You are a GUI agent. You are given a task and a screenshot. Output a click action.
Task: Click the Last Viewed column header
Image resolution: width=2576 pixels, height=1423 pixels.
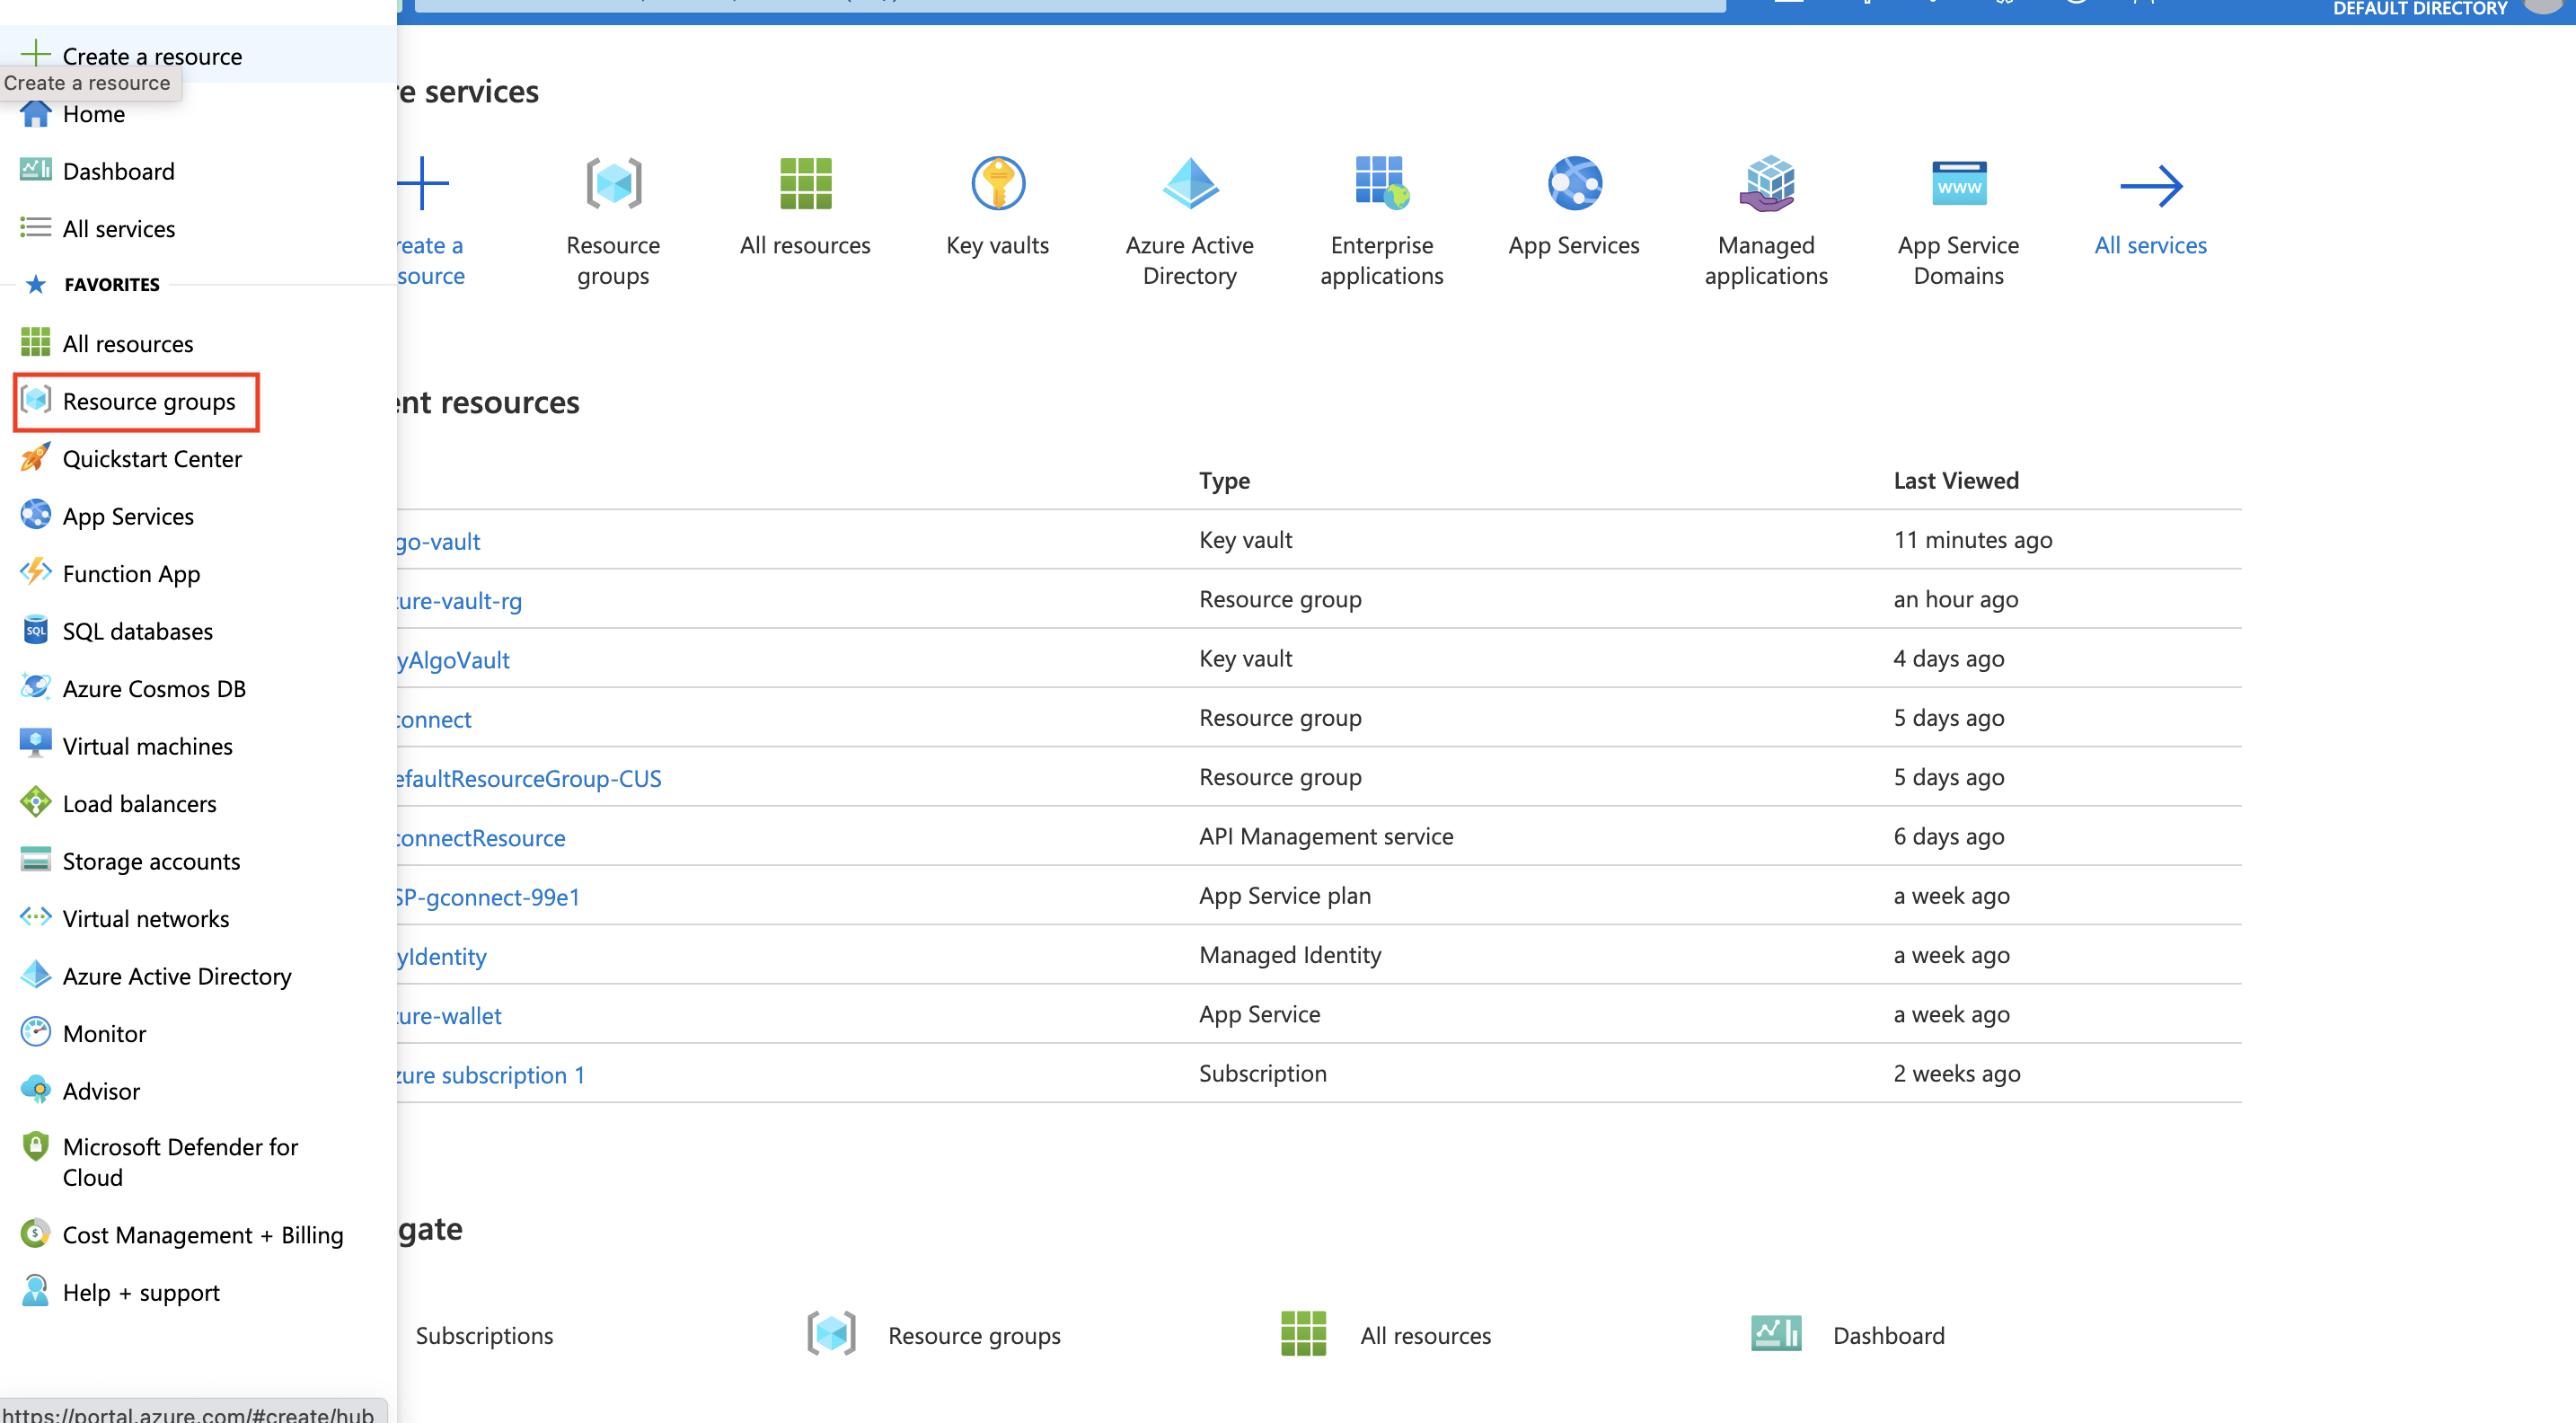click(1955, 481)
